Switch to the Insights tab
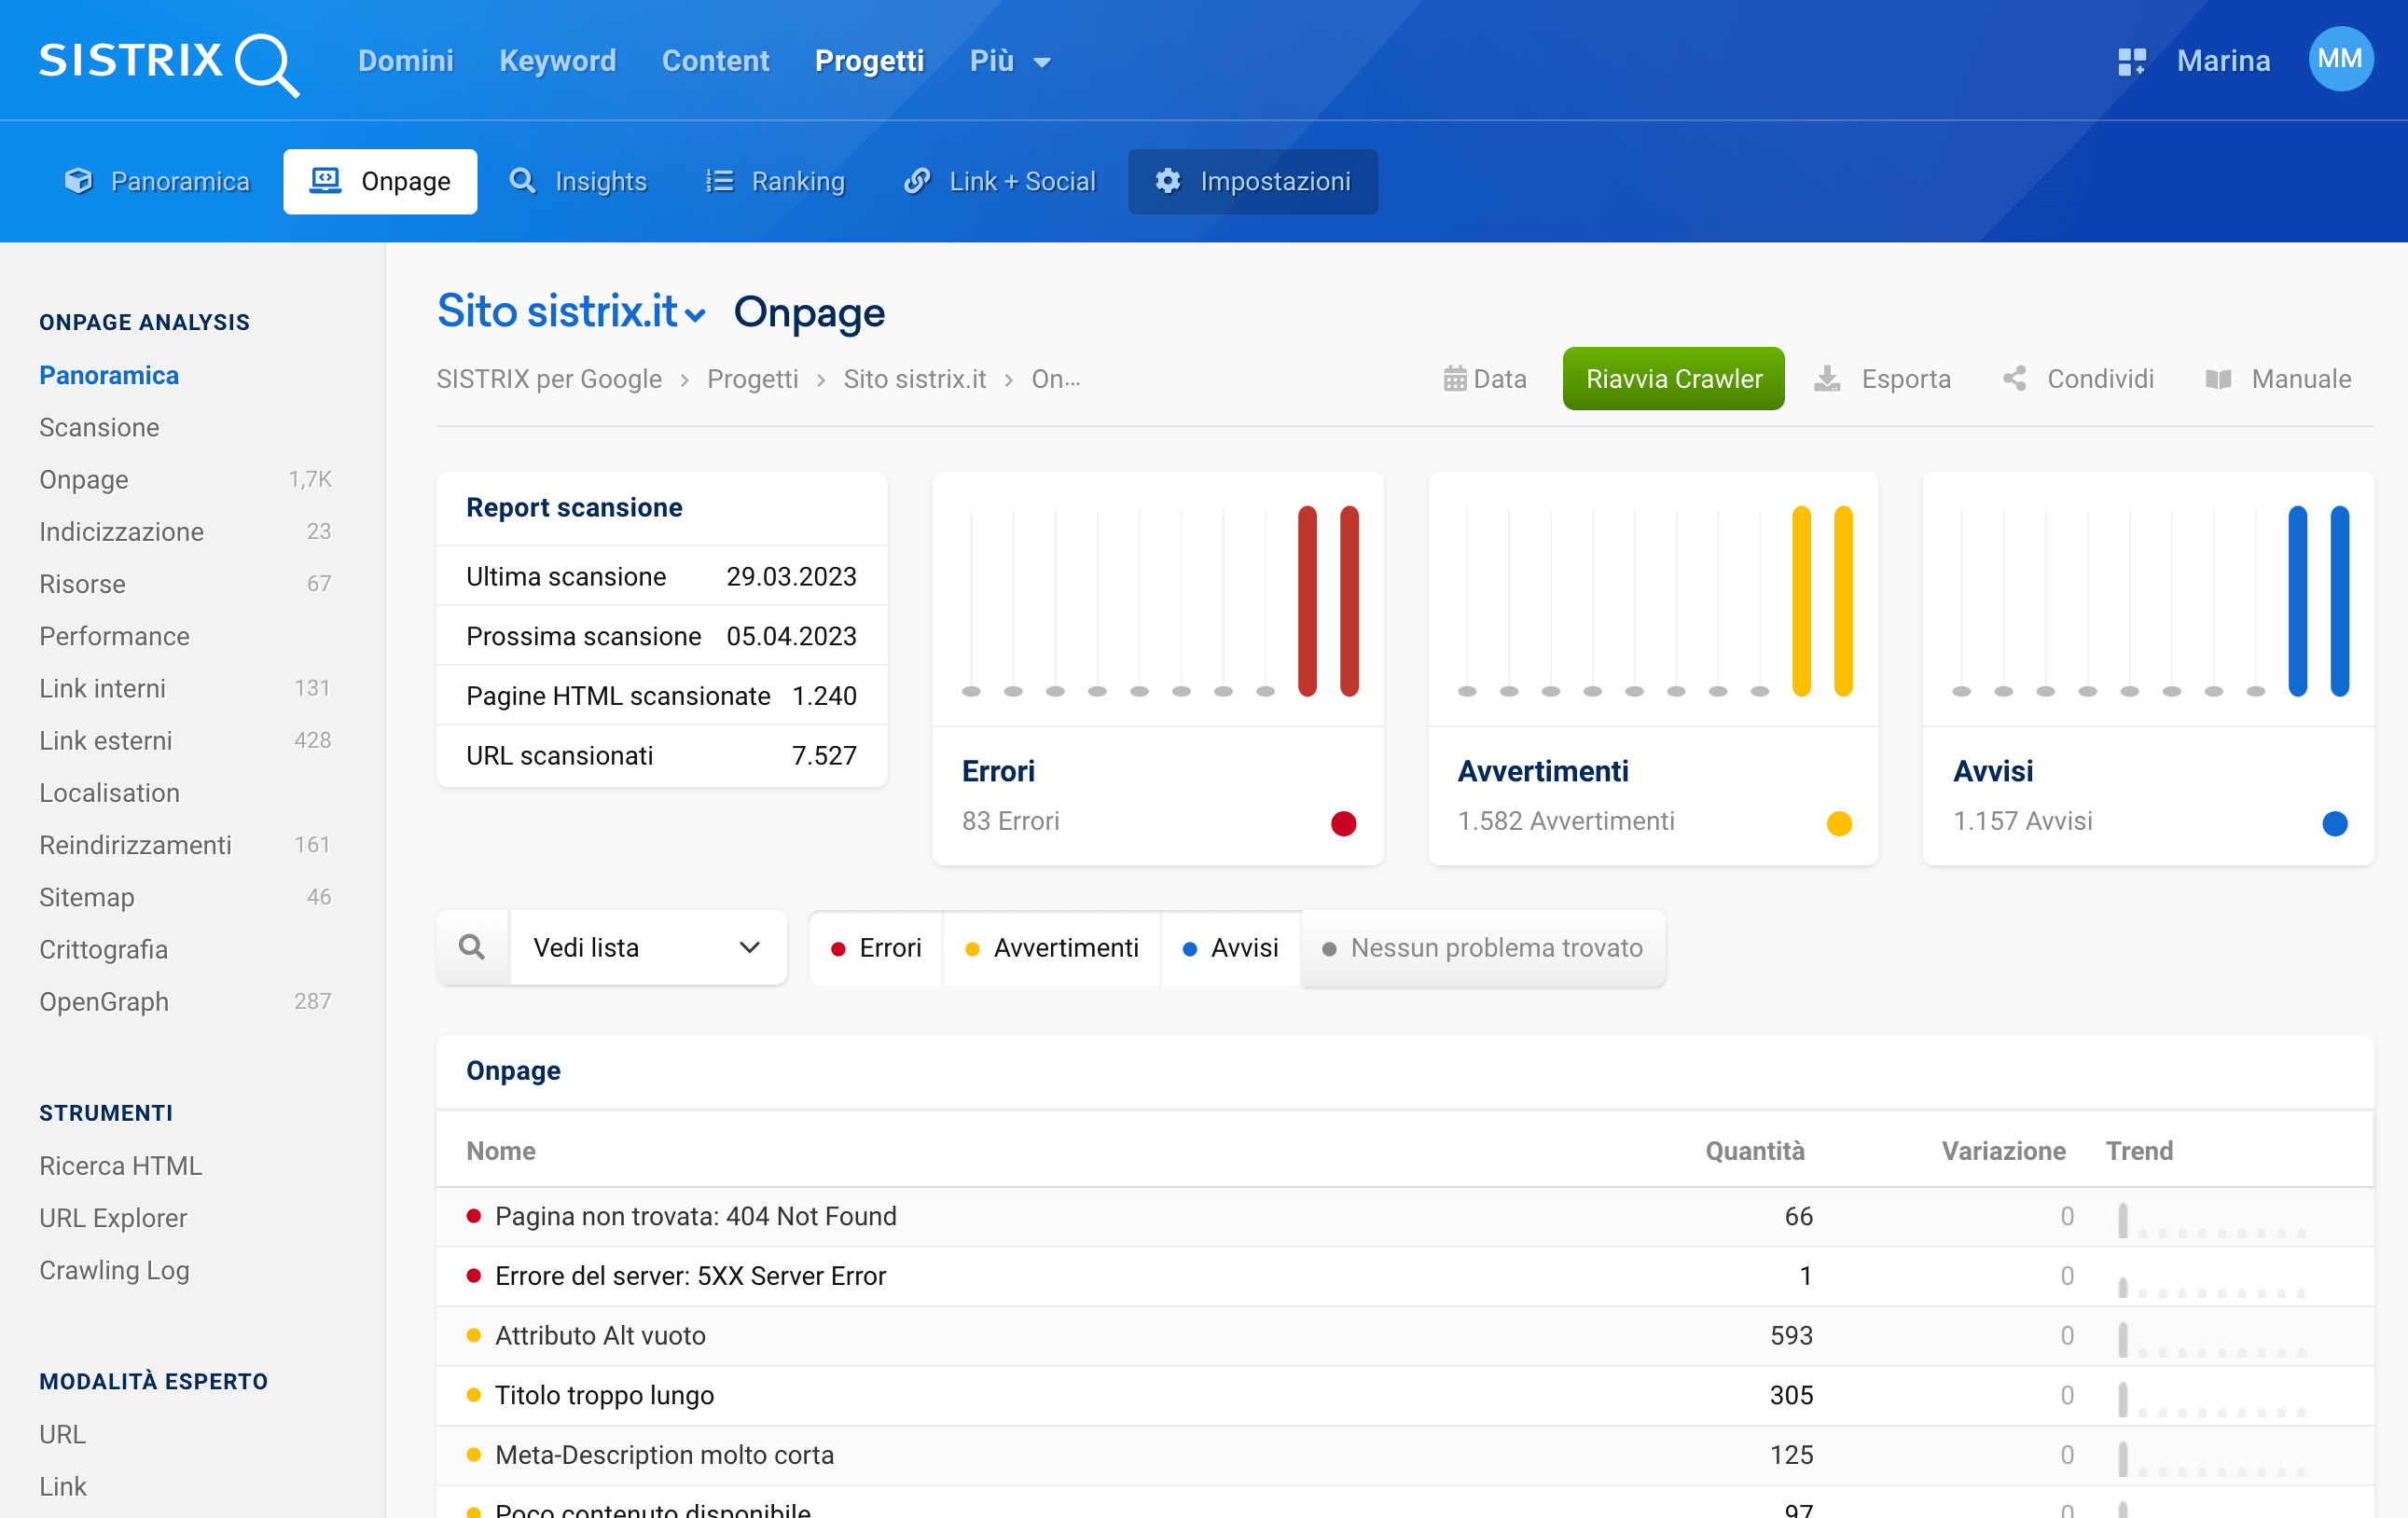Viewport: 2408px width, 1518px height. point(579,181)
